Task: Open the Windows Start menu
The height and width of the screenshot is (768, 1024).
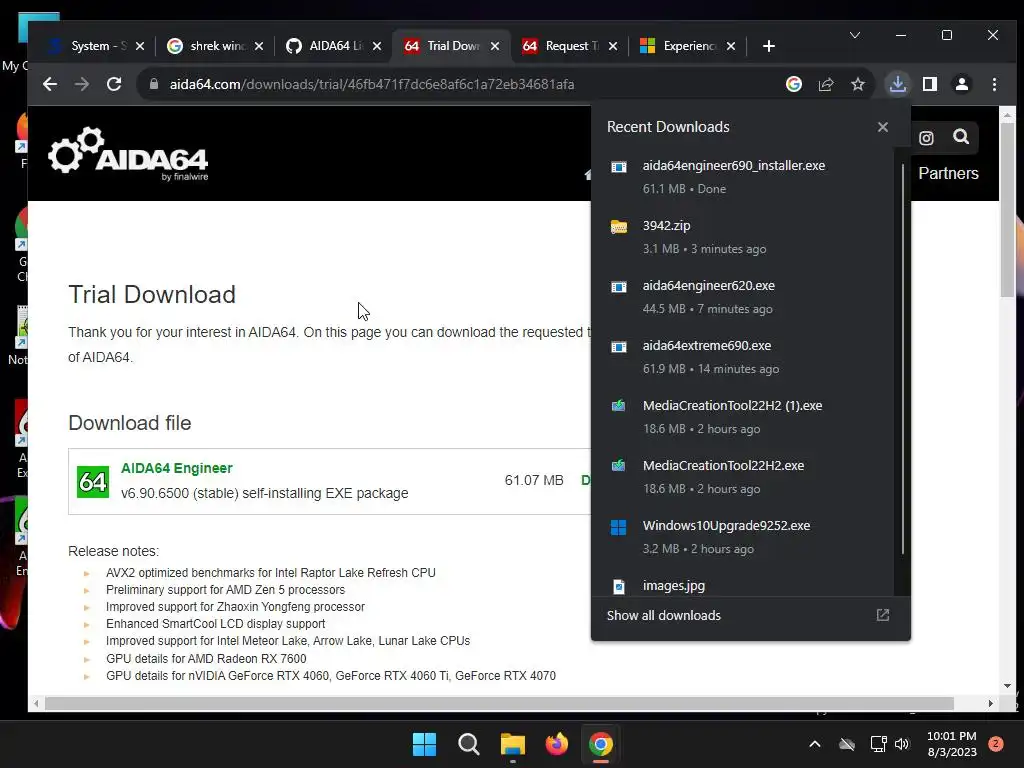Action: (424, 744)
